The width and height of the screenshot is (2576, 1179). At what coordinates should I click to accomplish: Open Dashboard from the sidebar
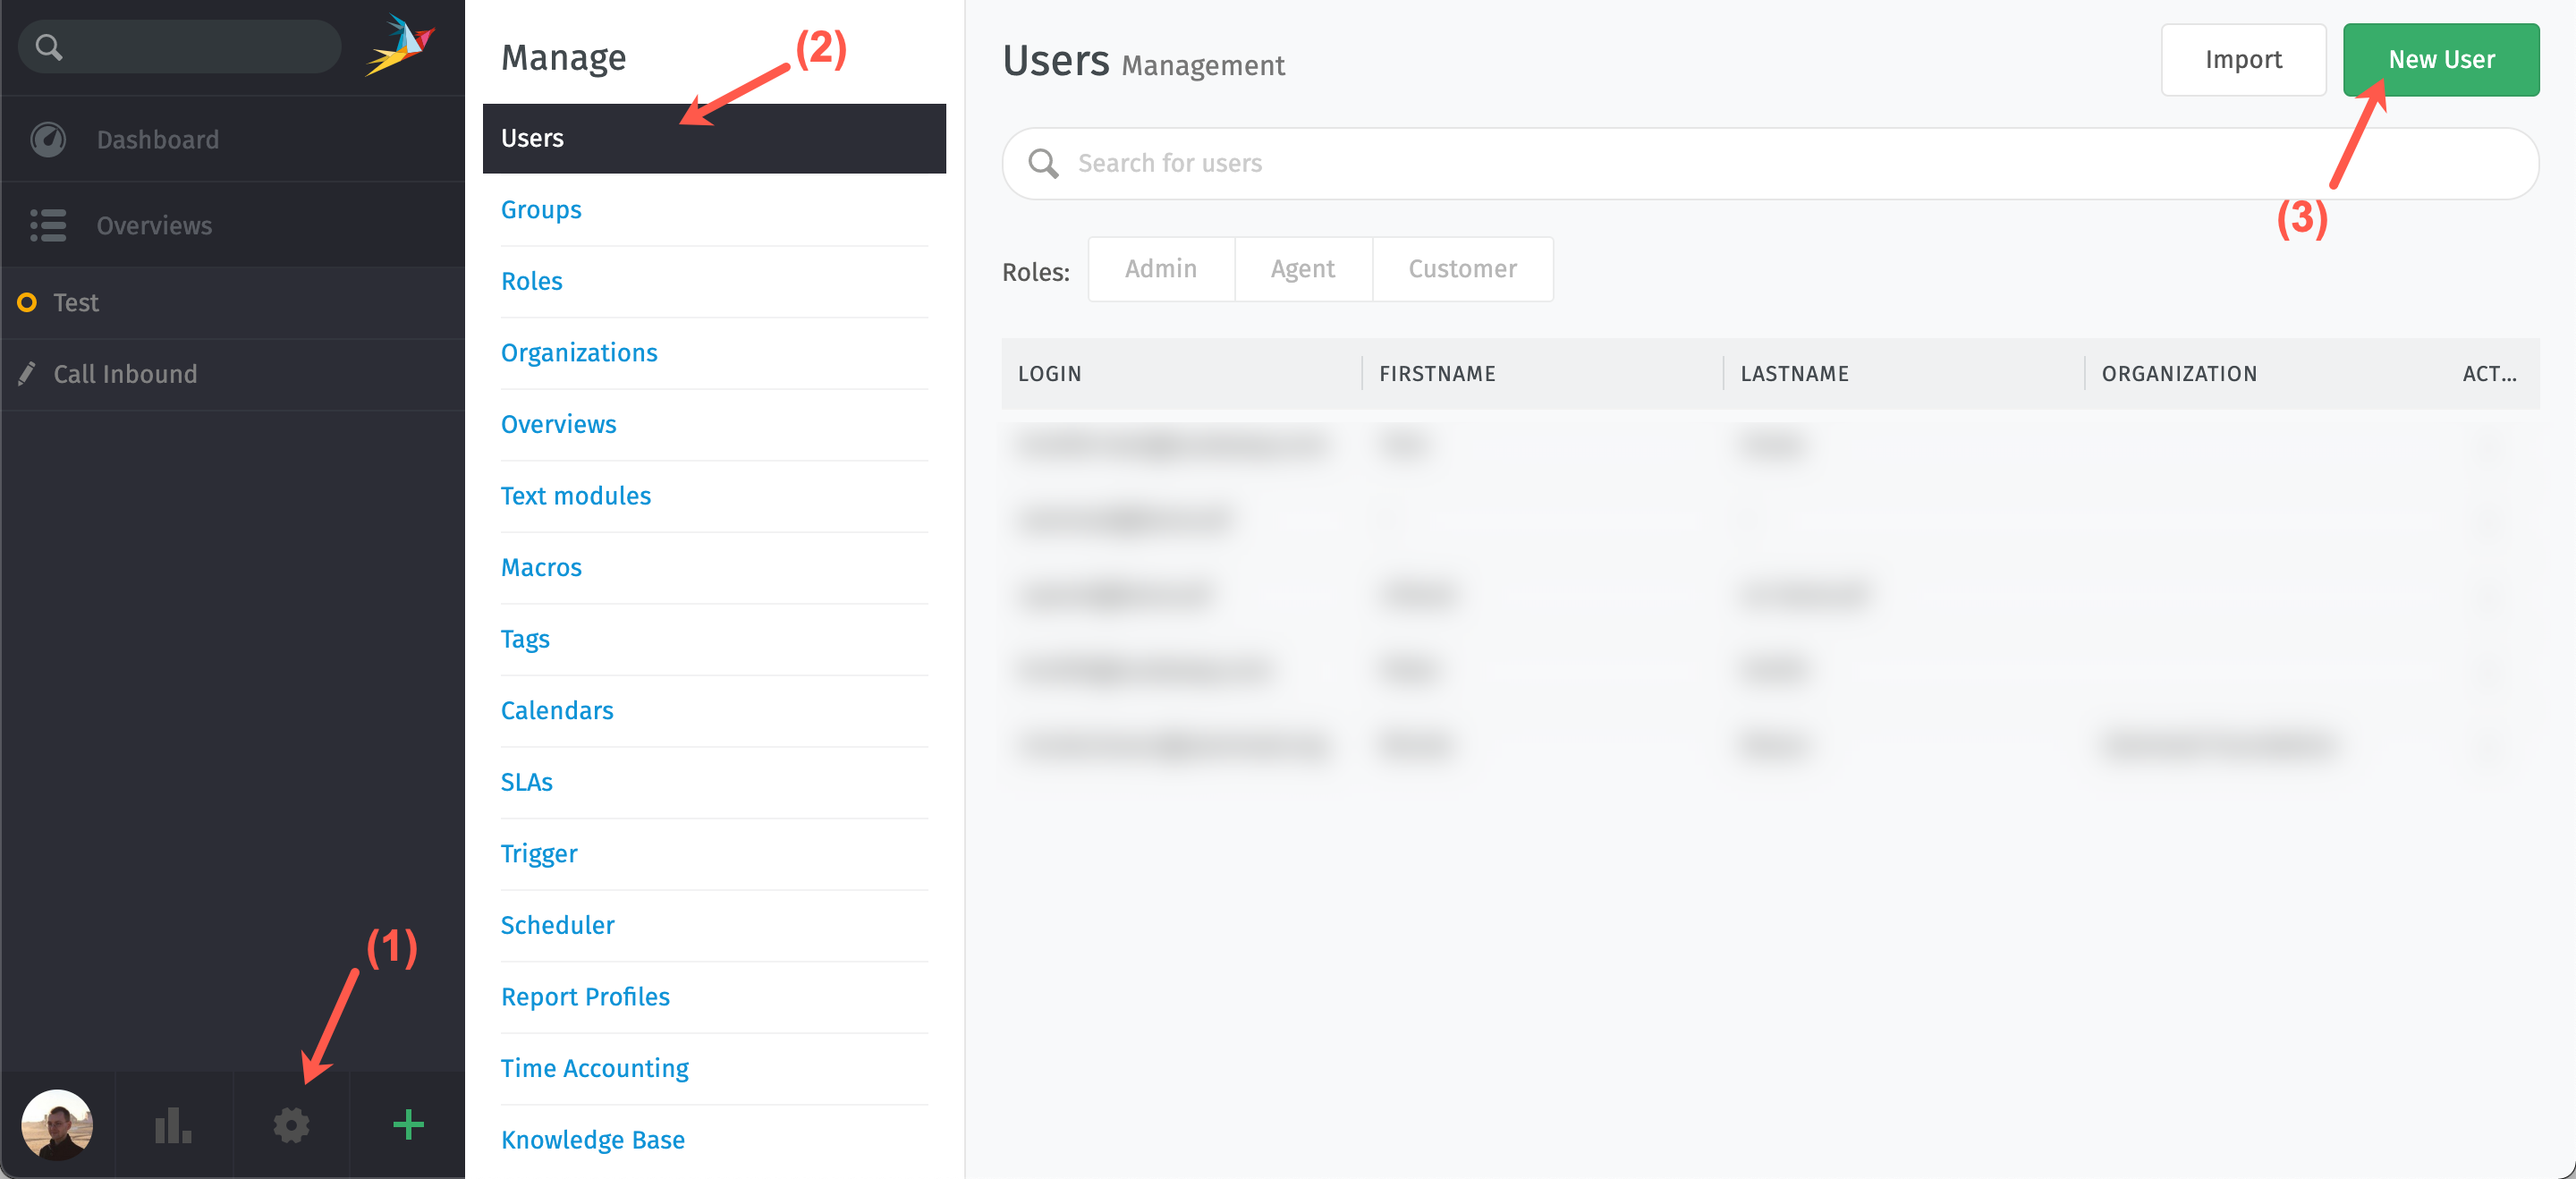[157, 139]
